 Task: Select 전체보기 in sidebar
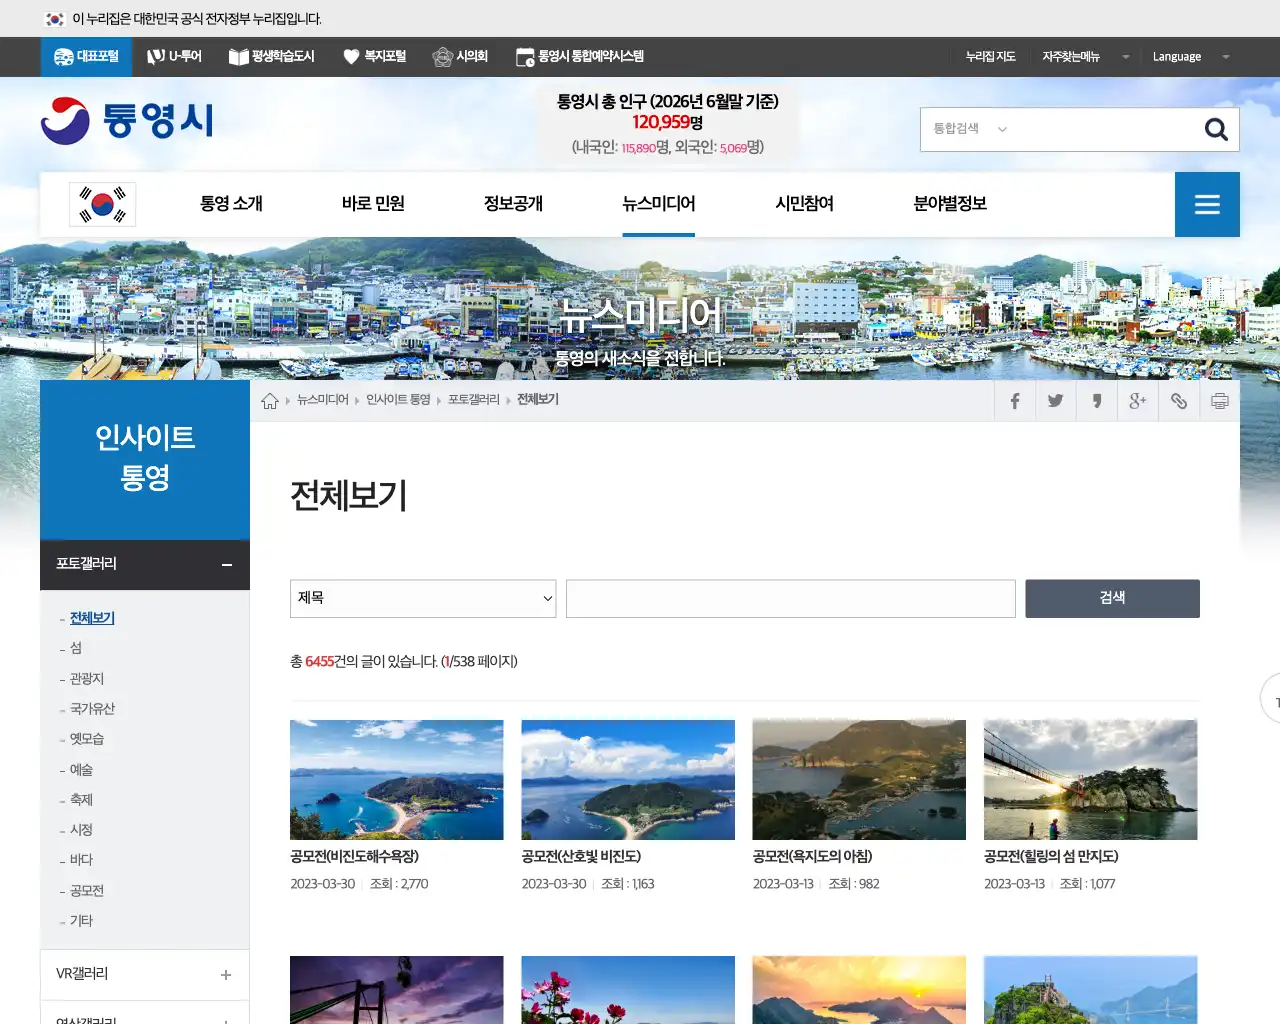[x=92, y=618]
